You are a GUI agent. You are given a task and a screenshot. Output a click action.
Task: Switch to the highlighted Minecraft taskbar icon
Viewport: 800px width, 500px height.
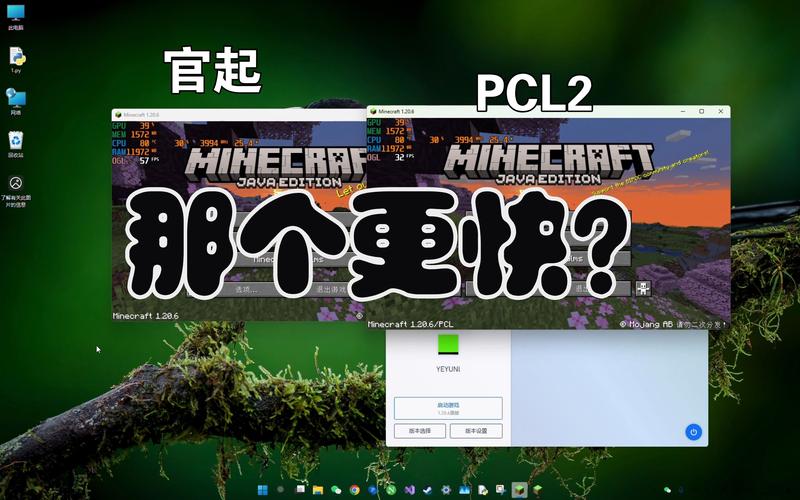tap(519, 490)
